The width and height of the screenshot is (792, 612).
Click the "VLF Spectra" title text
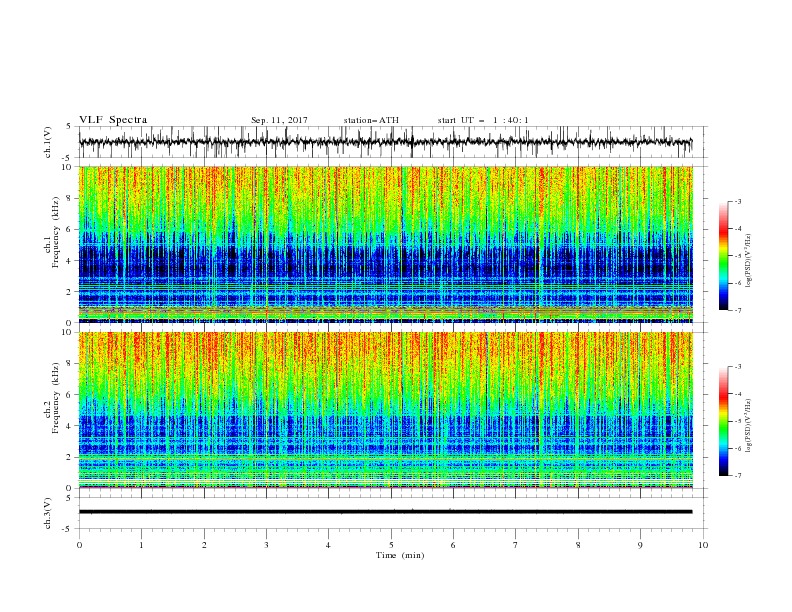[113, 120]
